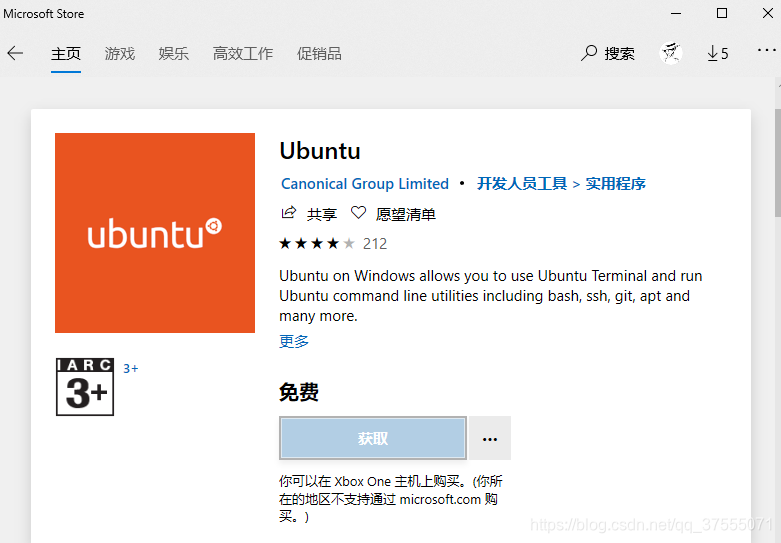Switch to the 游戏 tab

click(x=120, y=53)
